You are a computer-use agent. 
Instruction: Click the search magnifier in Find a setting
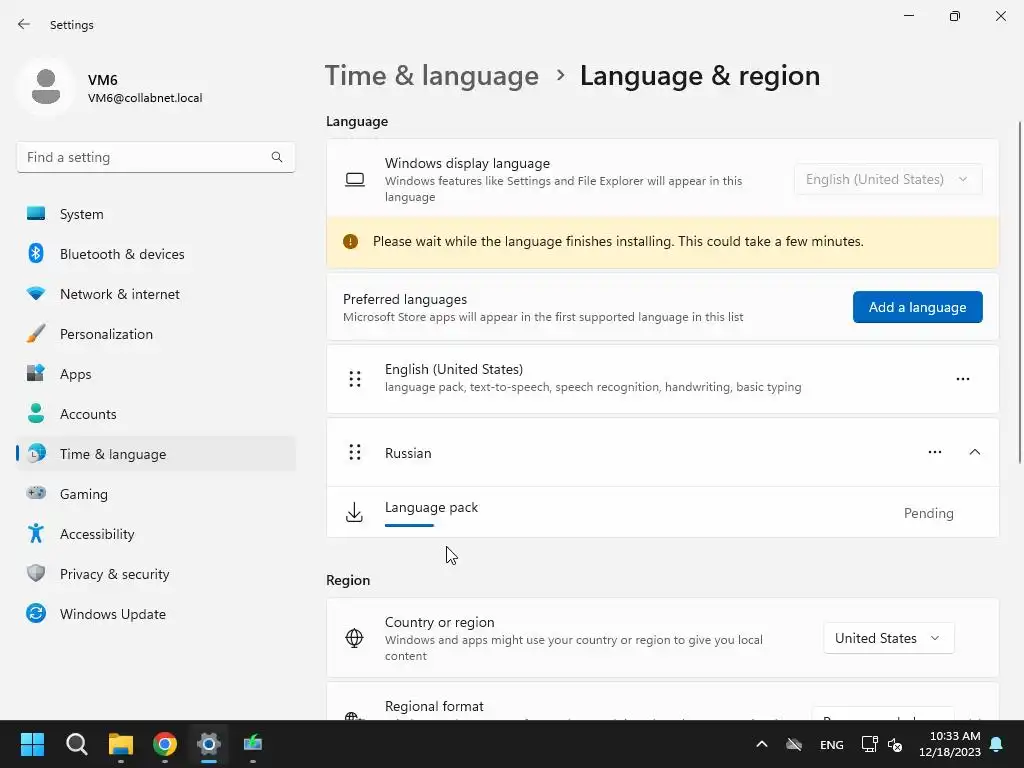tap(277, 157)
